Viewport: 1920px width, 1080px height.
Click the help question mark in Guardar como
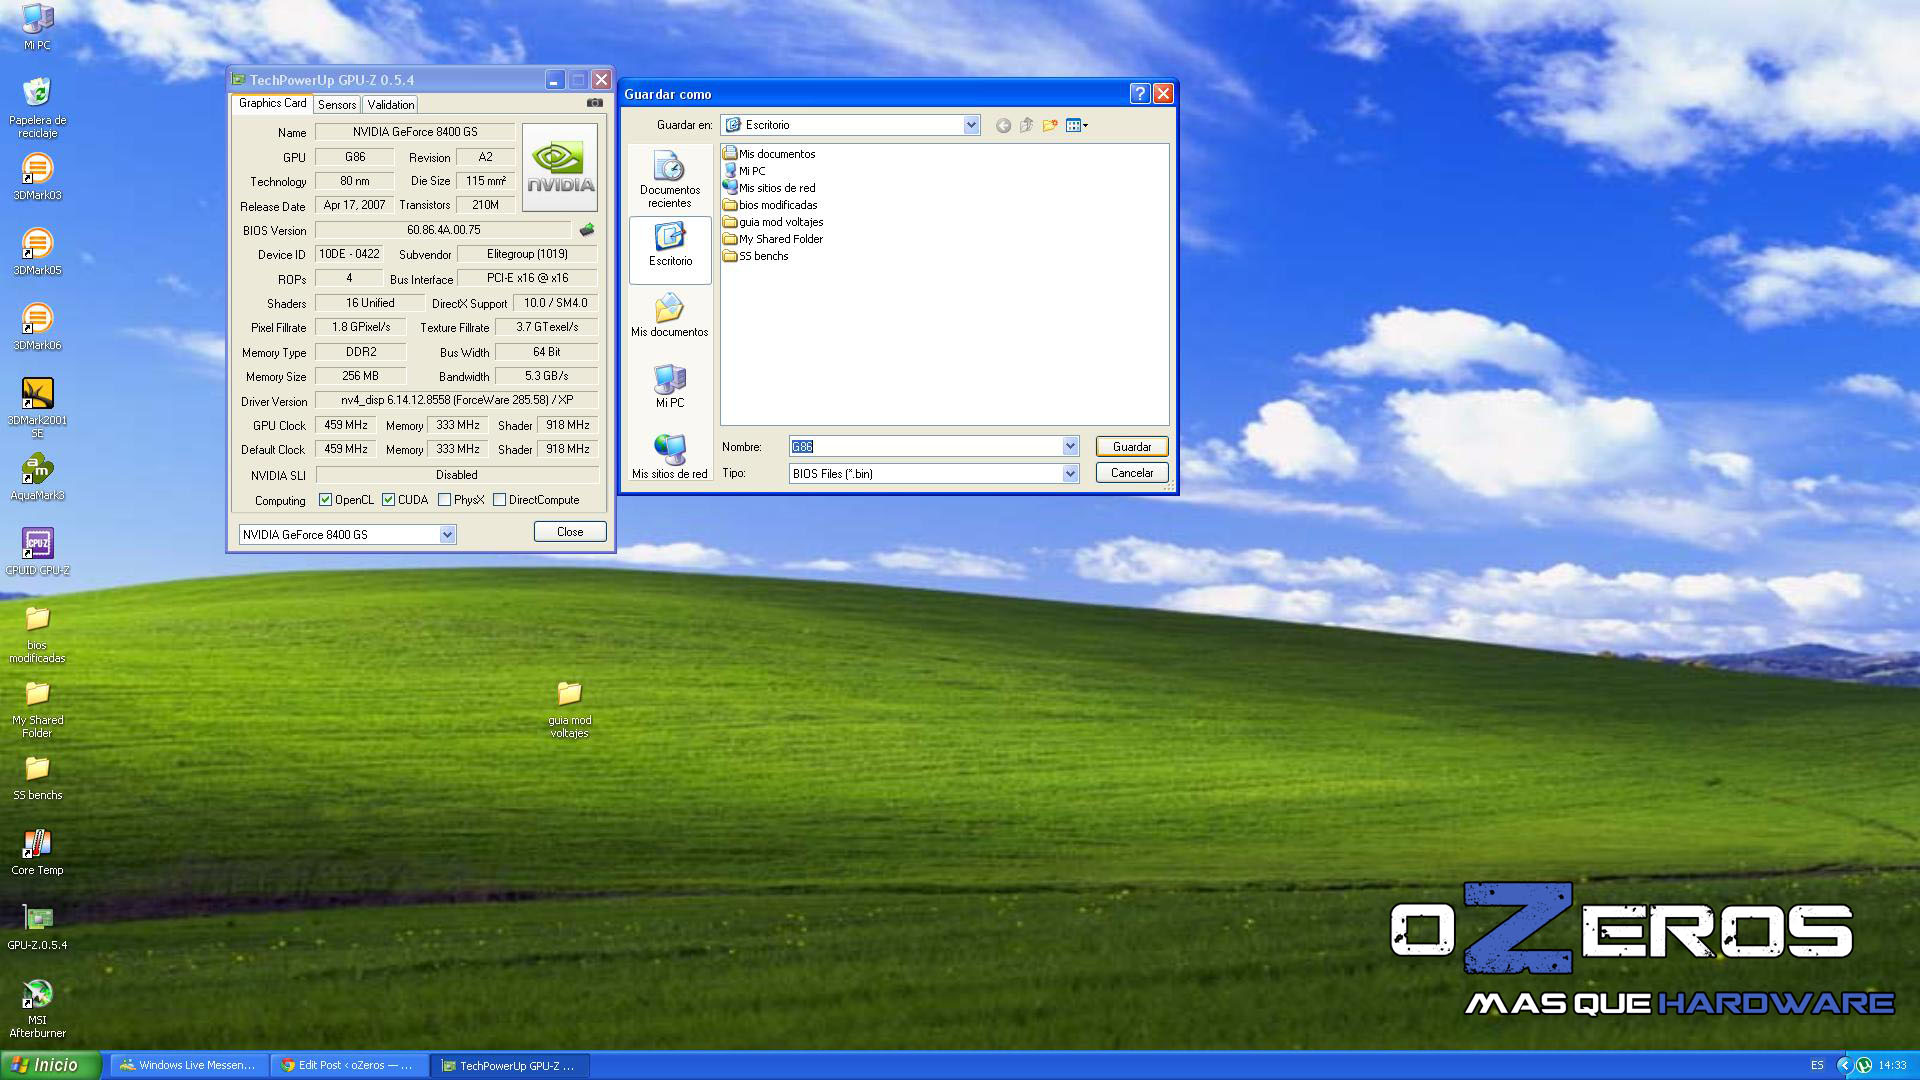1139,93
